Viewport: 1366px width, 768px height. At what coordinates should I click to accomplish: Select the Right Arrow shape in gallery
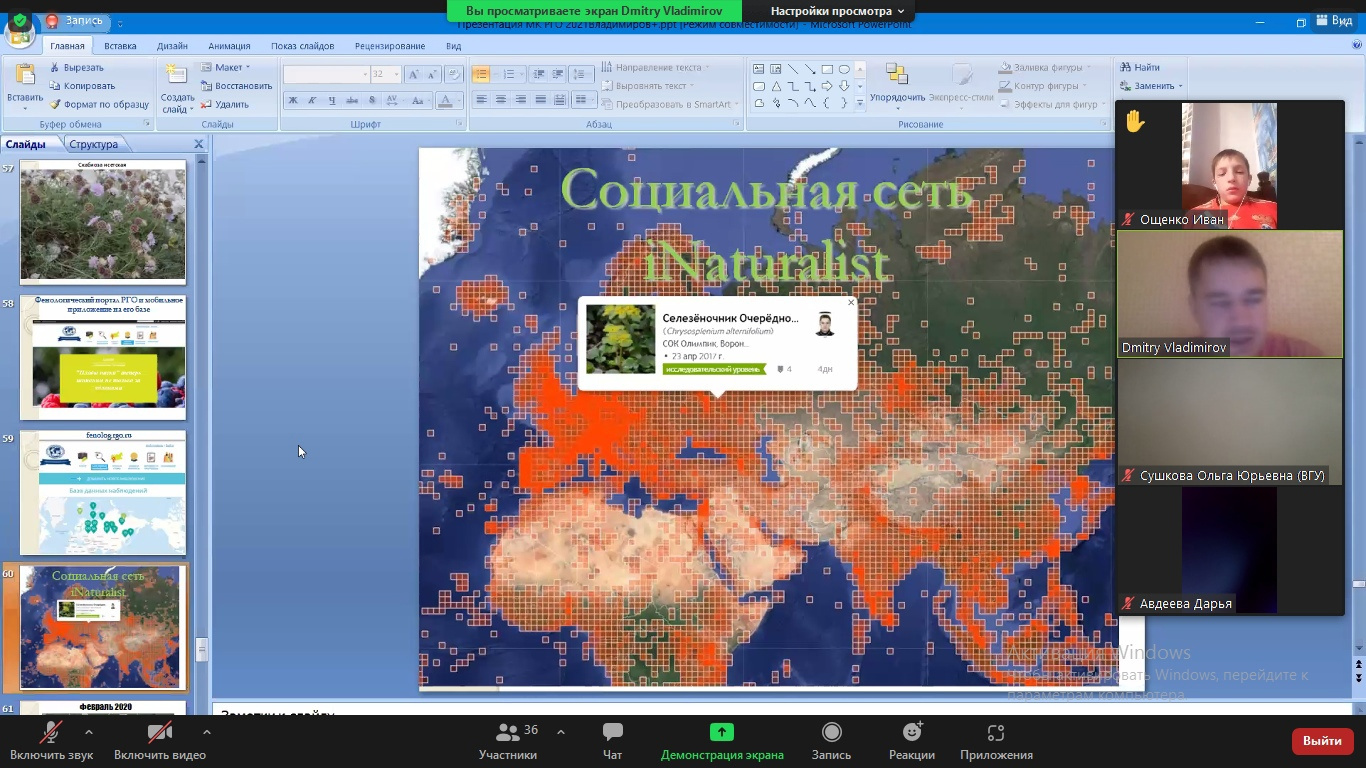[x=827, y=86]
